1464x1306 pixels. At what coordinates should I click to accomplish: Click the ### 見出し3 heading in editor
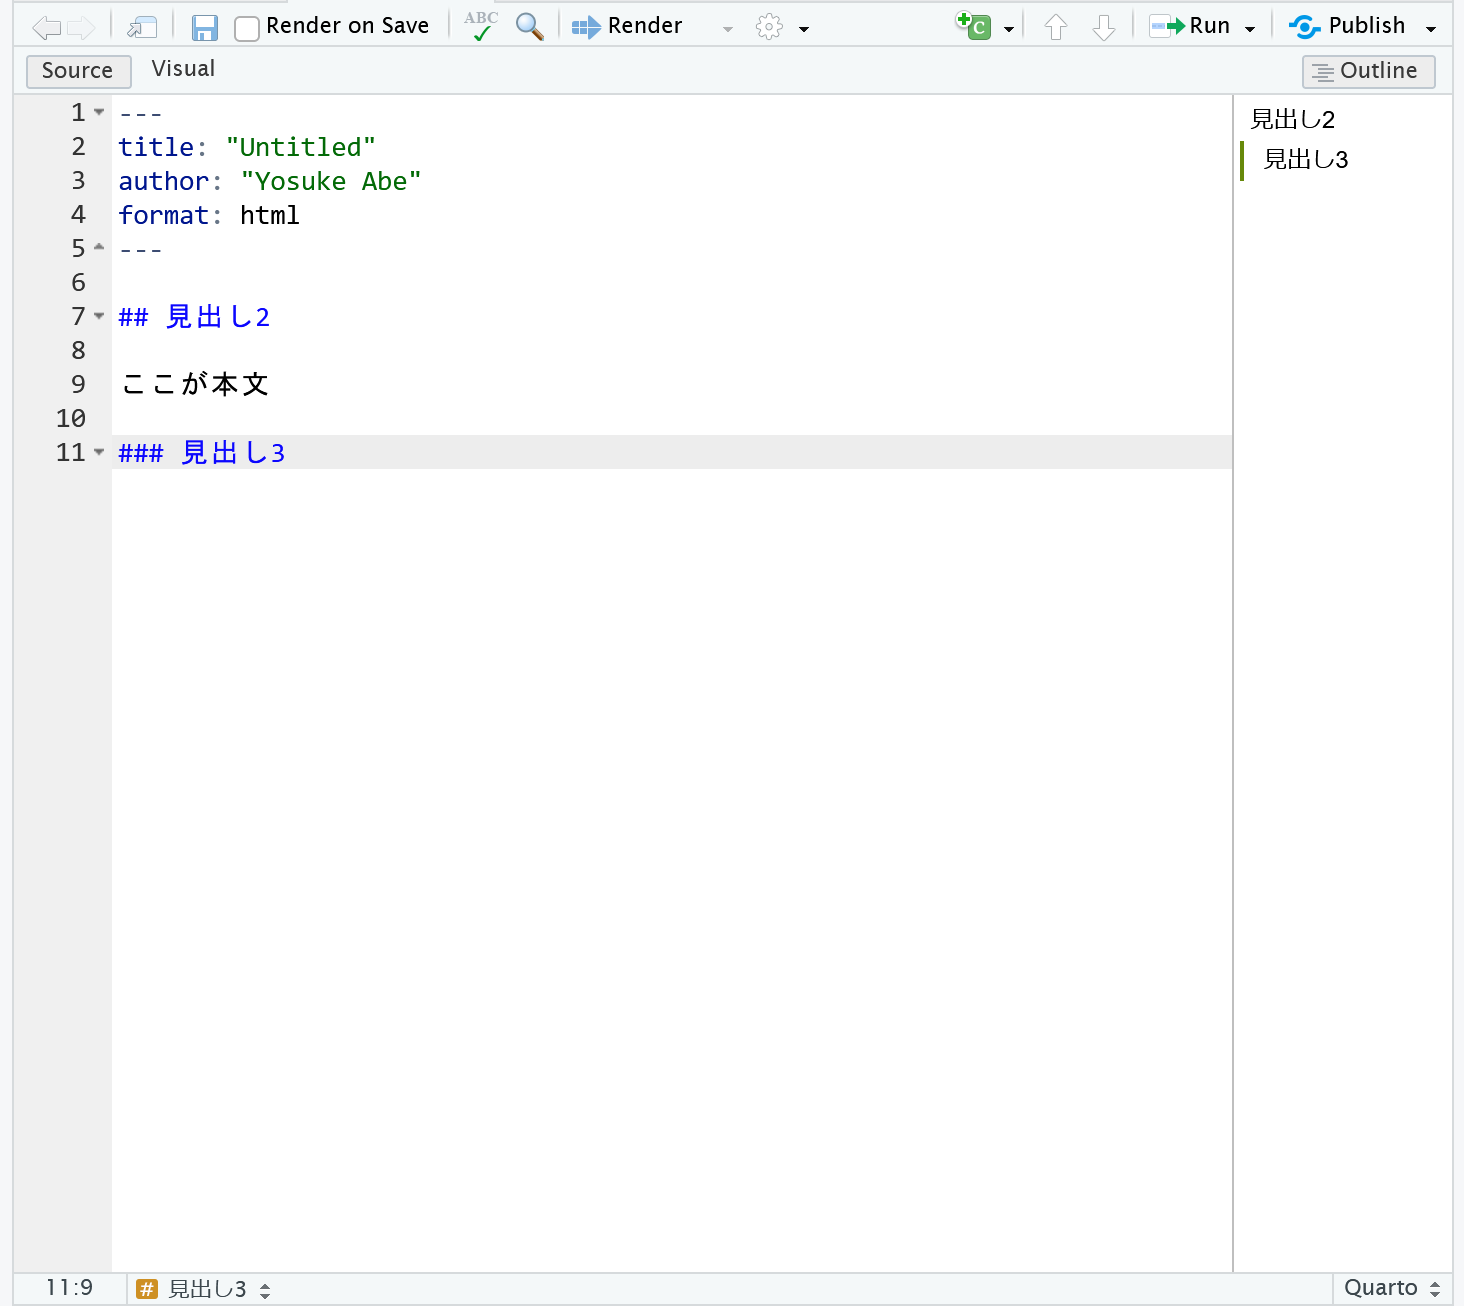[202, 453]
